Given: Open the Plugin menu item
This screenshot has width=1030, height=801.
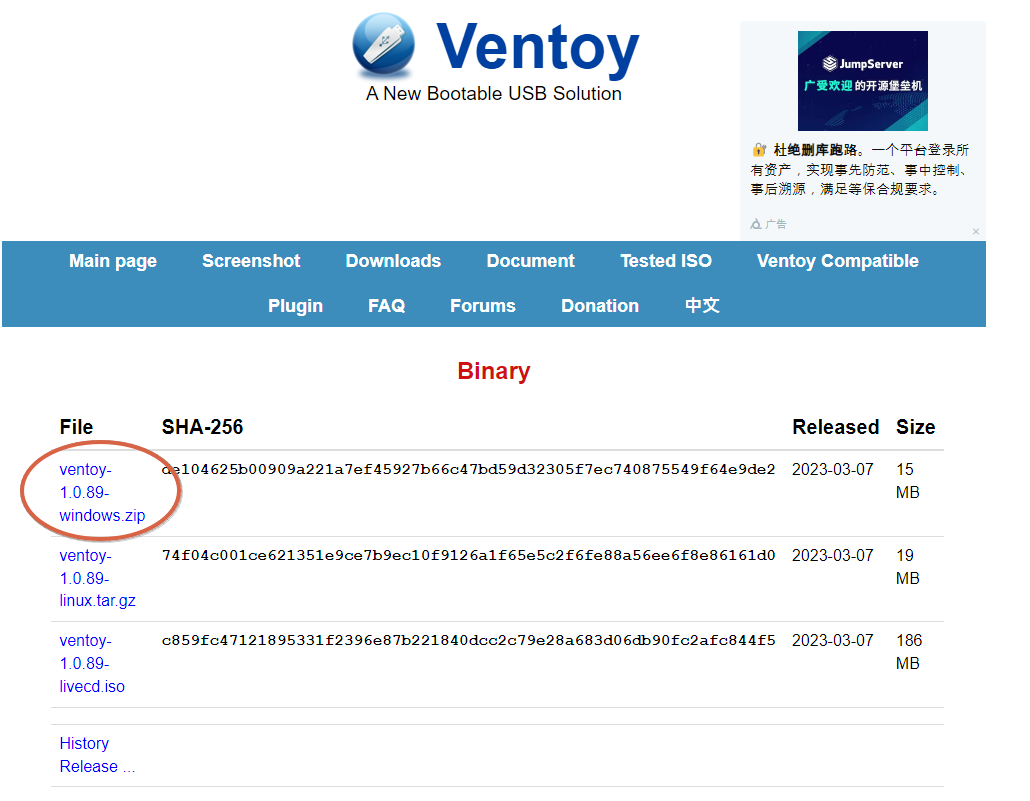Looking at the screenshot, I should (x=296, y=306).
